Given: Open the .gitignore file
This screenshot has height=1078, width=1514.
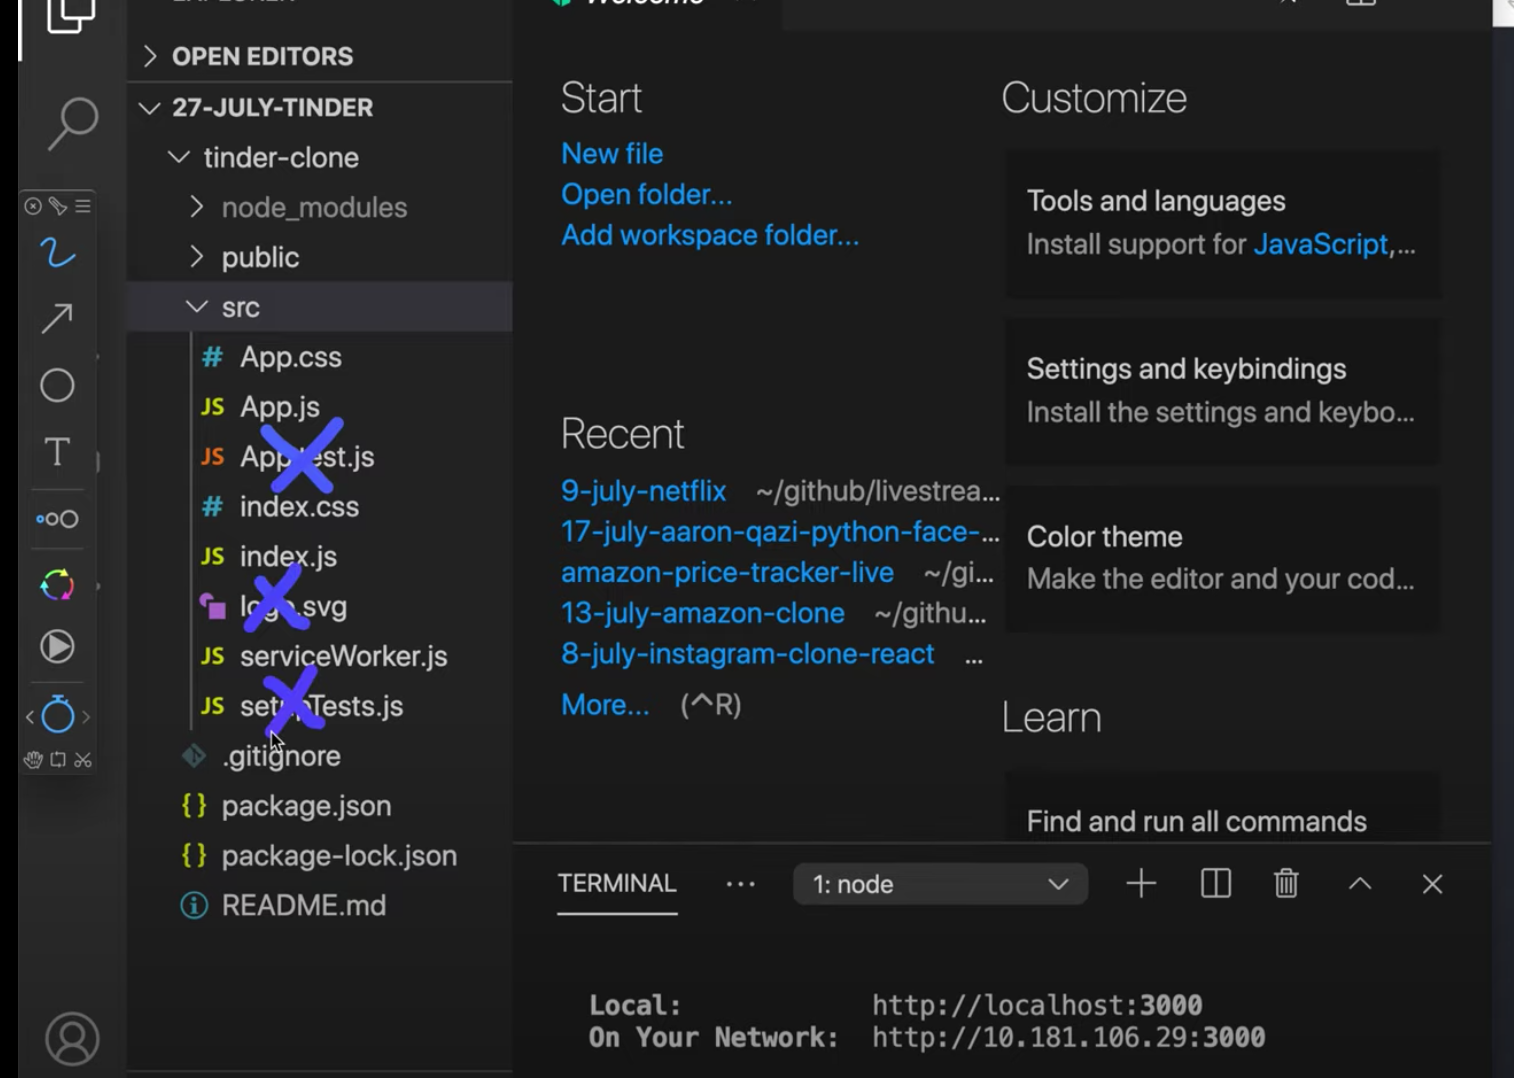Looking at the screenshot, I should click(320, 756).
